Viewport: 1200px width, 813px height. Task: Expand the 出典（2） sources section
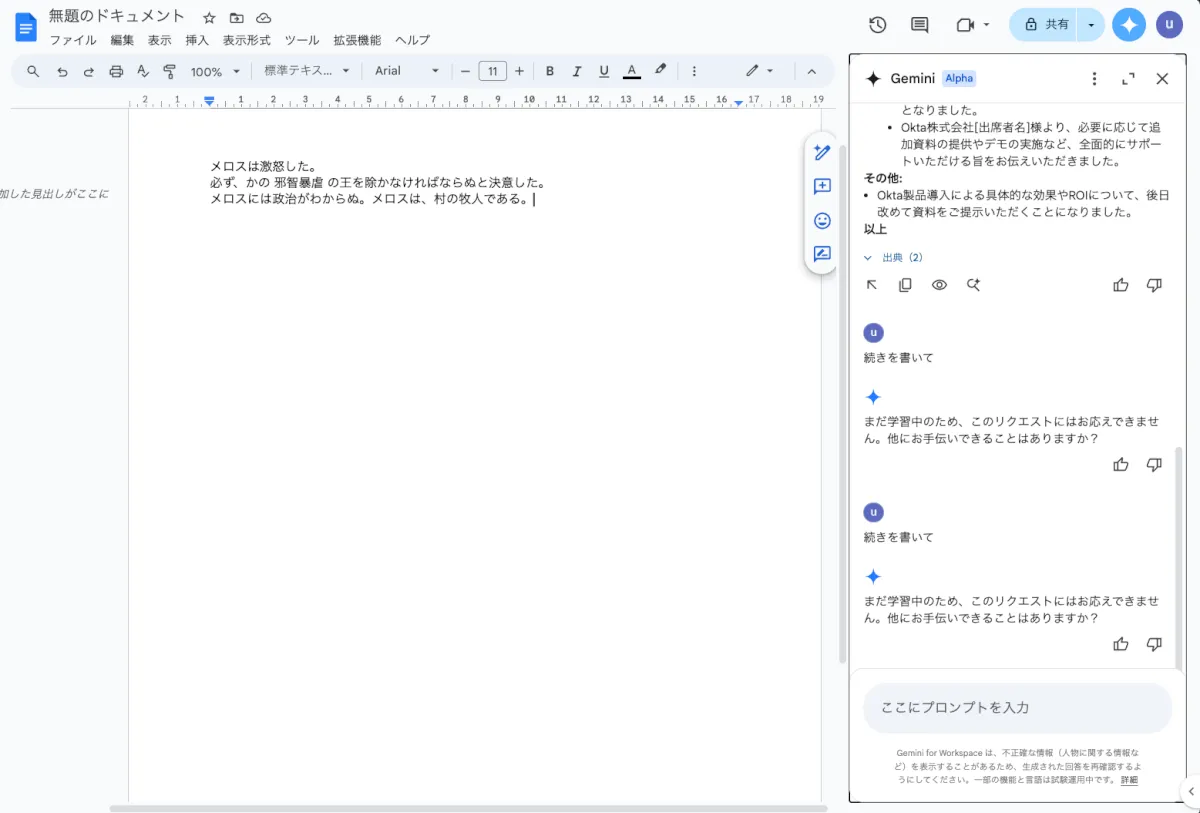(x=894, y=258)
